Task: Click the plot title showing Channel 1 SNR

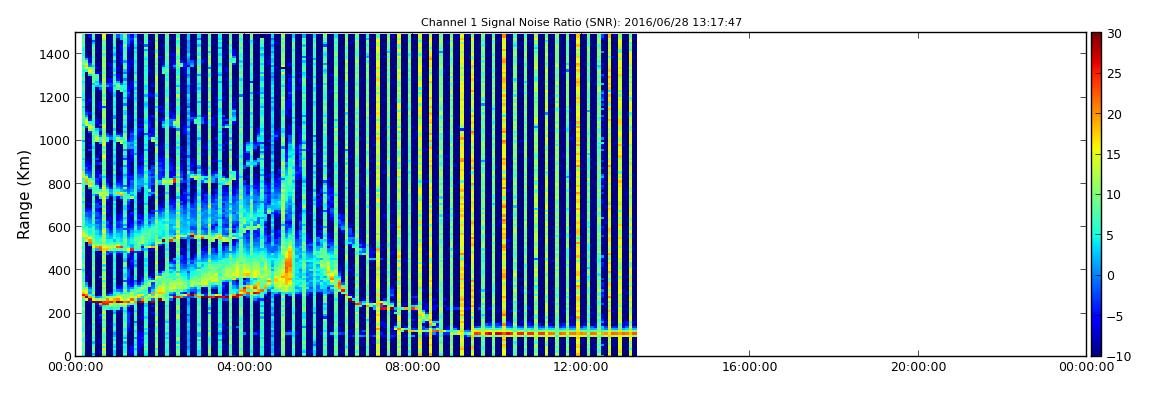Action: pos(581,23)
